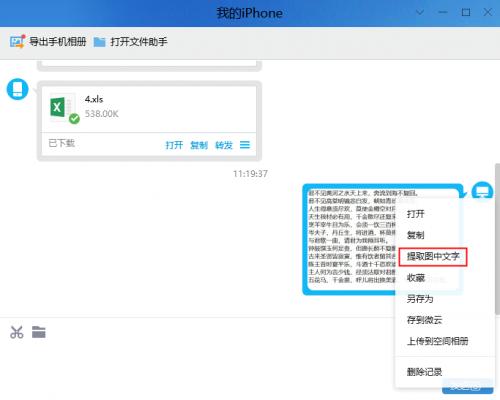Click the 转发 link for 4.xls
This screenshot has height=400, width=500.
(224, 145)
